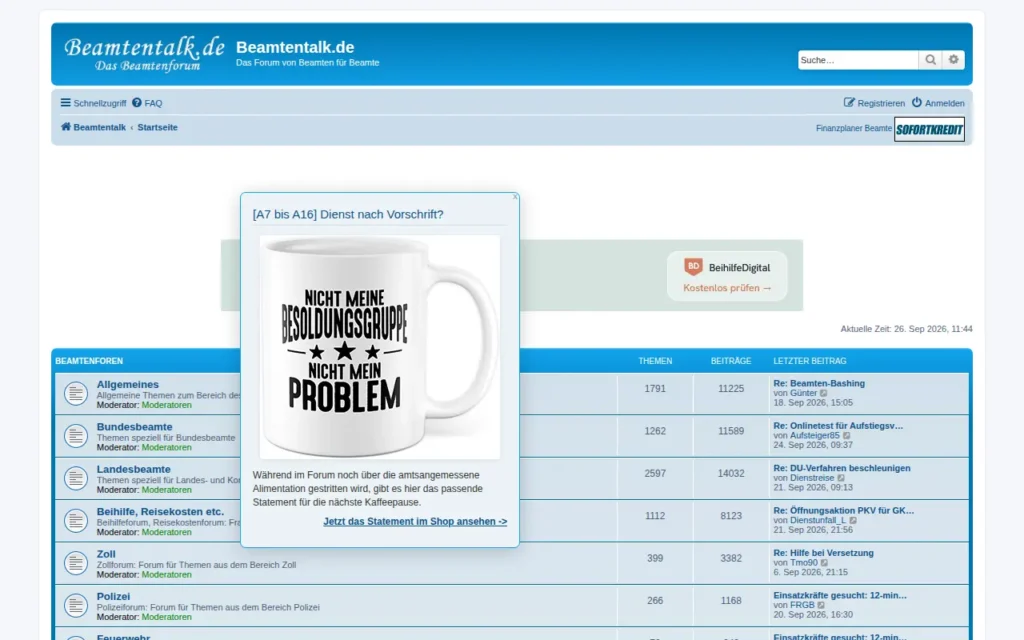The image size is (1024, 640).
Task: Open the Allgemeines forum
Action: click(127, 385)
